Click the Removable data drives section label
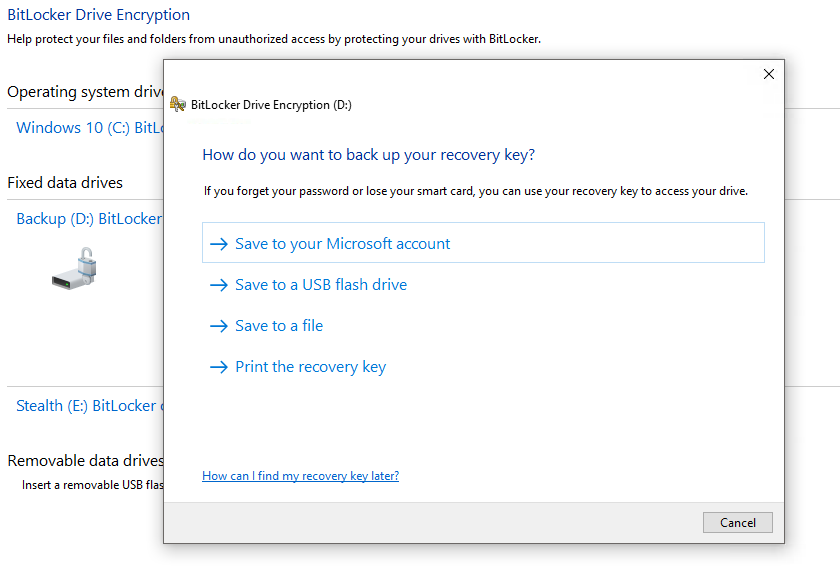The image size is (840, 575). (85, 460)
